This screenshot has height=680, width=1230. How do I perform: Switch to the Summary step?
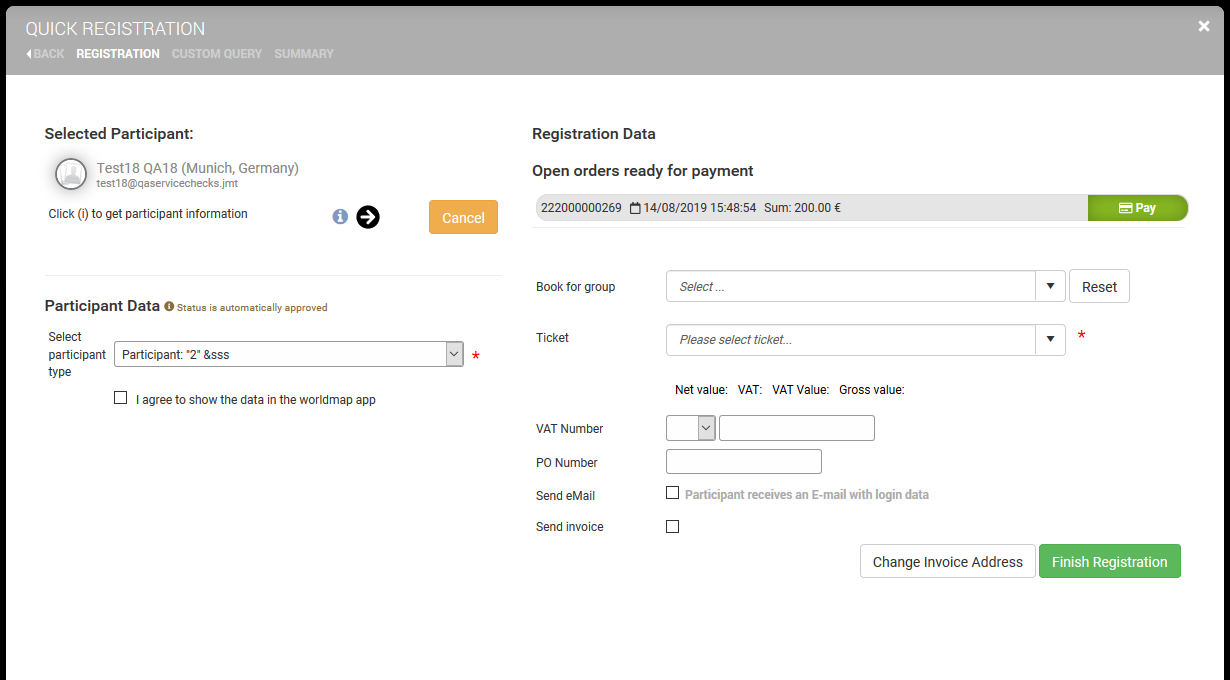[x=304, y=54]
